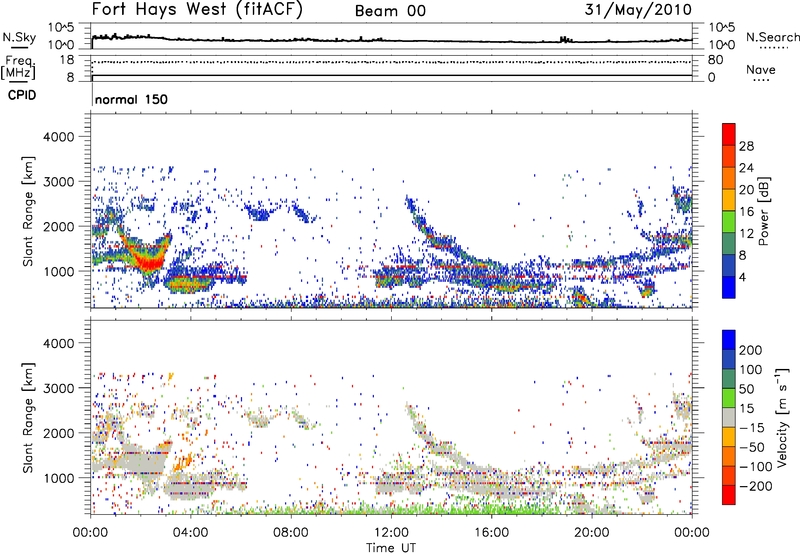Click the "Beam 00" label
This screenshot has width=800, height=554.
(x=390, y=11)
